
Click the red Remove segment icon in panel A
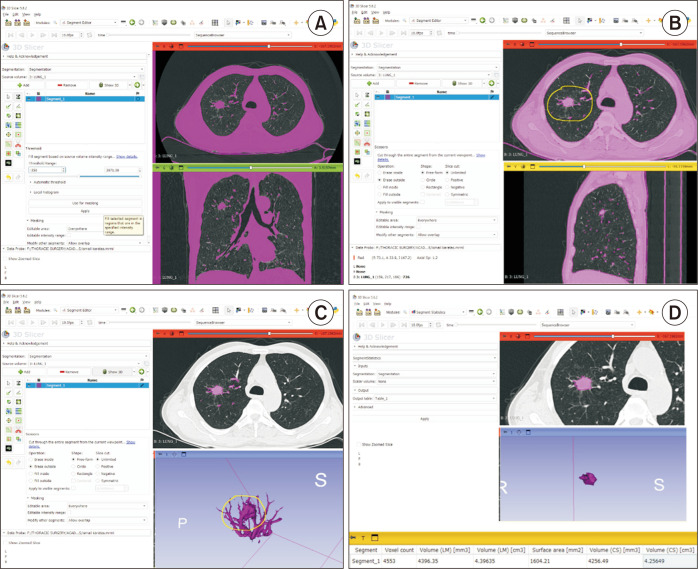click(67, 85)
